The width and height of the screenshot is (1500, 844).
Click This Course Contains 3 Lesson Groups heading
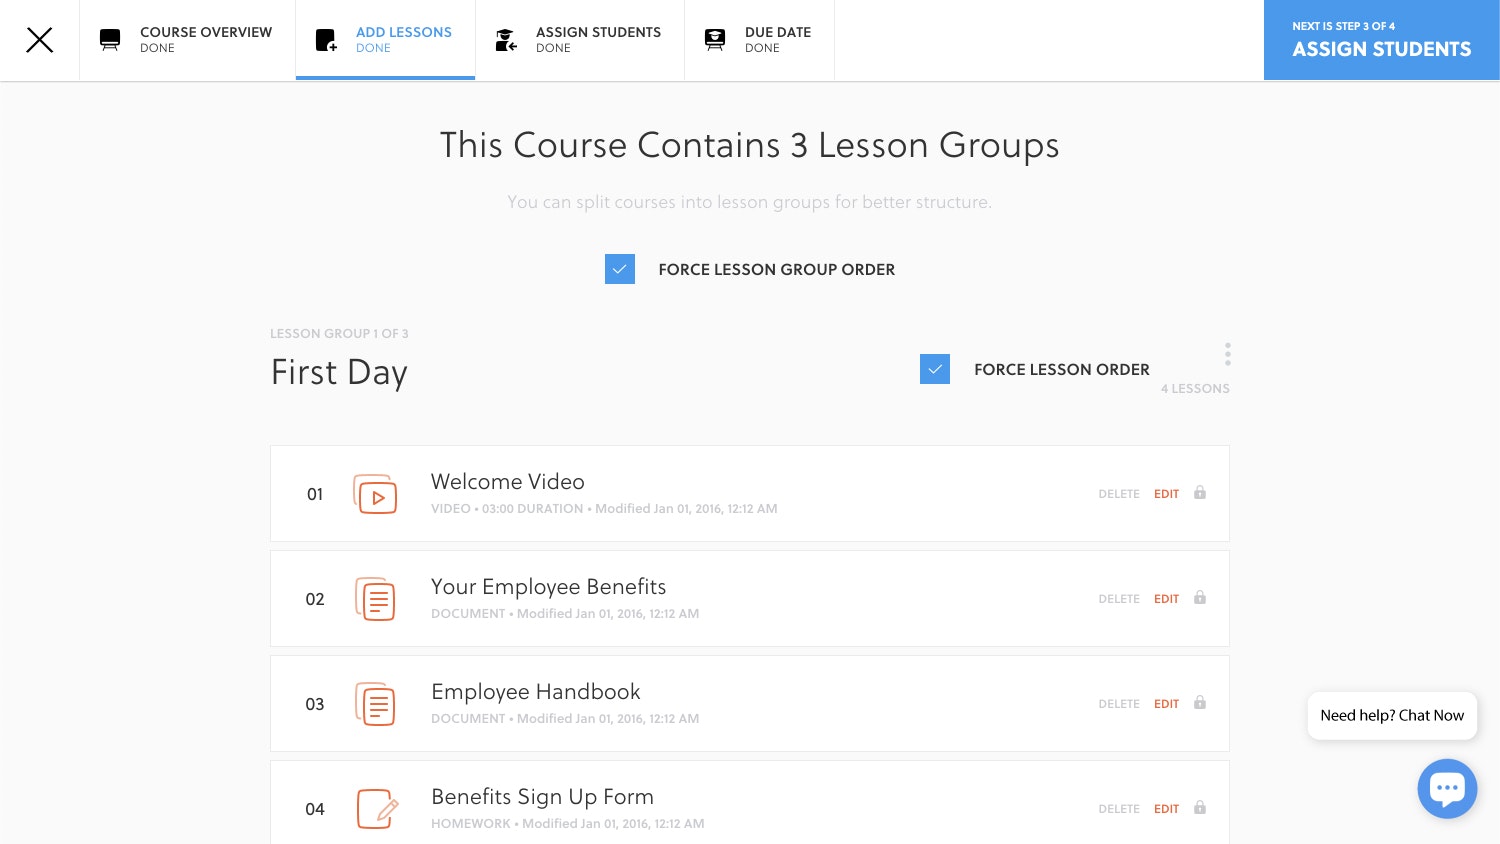coord(750,146)
